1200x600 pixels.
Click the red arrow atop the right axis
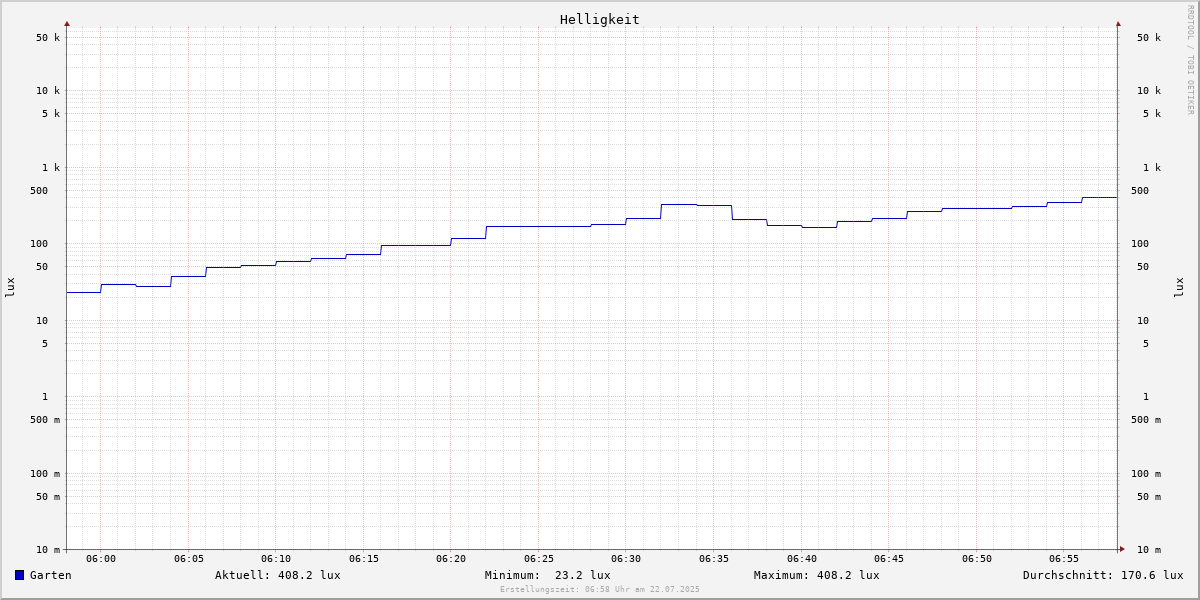click(x=1118, y=23)
